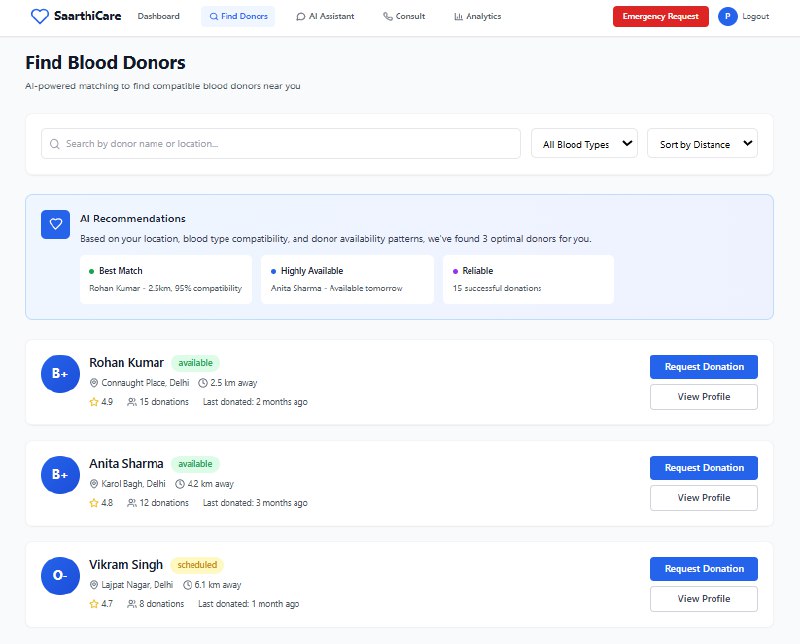Click the red Emergency Request button
The image size is (800, 644).
tap(661, 16)
